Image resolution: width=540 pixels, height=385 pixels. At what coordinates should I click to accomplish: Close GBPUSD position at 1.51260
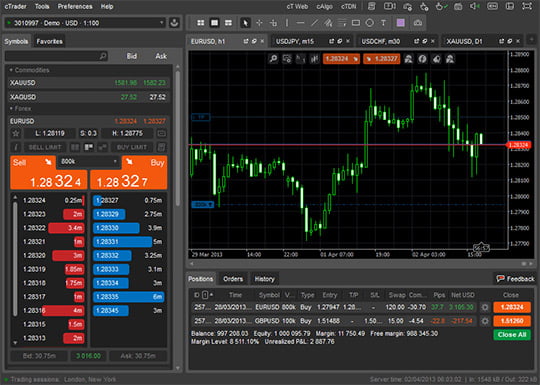pyautogui.click(x=512, y=321)
